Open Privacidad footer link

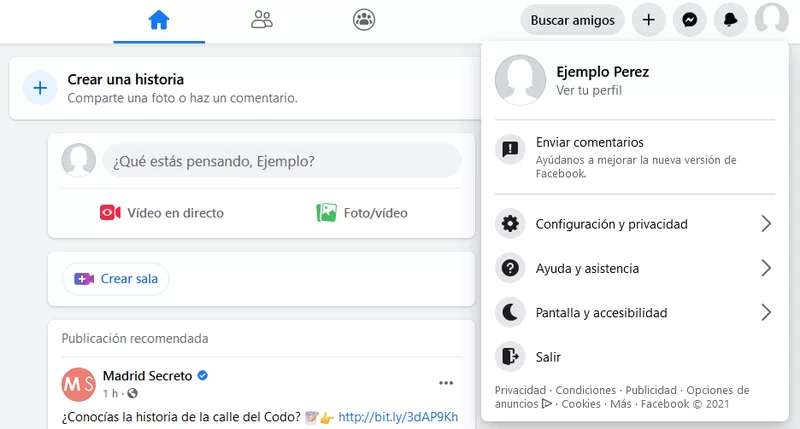click(520, 390)
